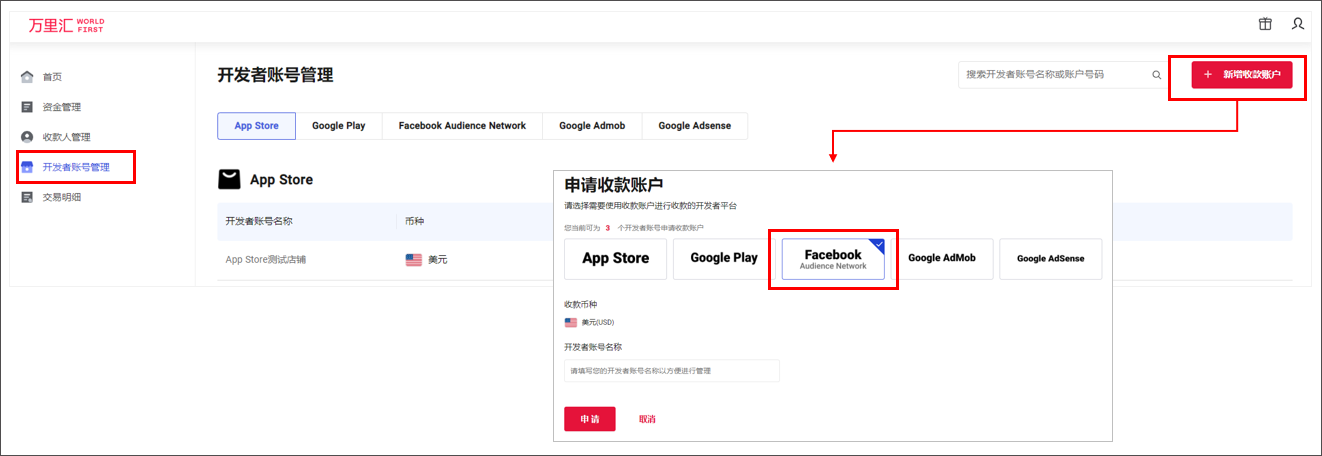Click the 收款币种 label

coord(581,304)
